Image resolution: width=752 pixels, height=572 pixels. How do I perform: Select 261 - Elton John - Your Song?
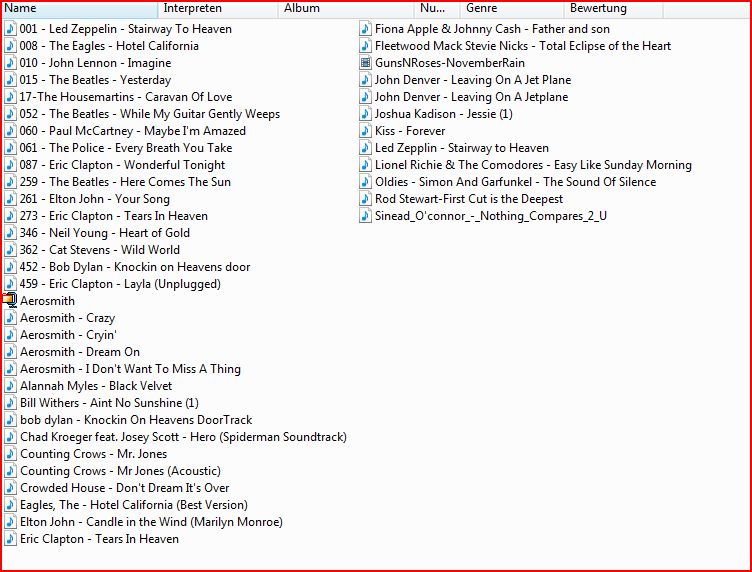click(87, 199)
